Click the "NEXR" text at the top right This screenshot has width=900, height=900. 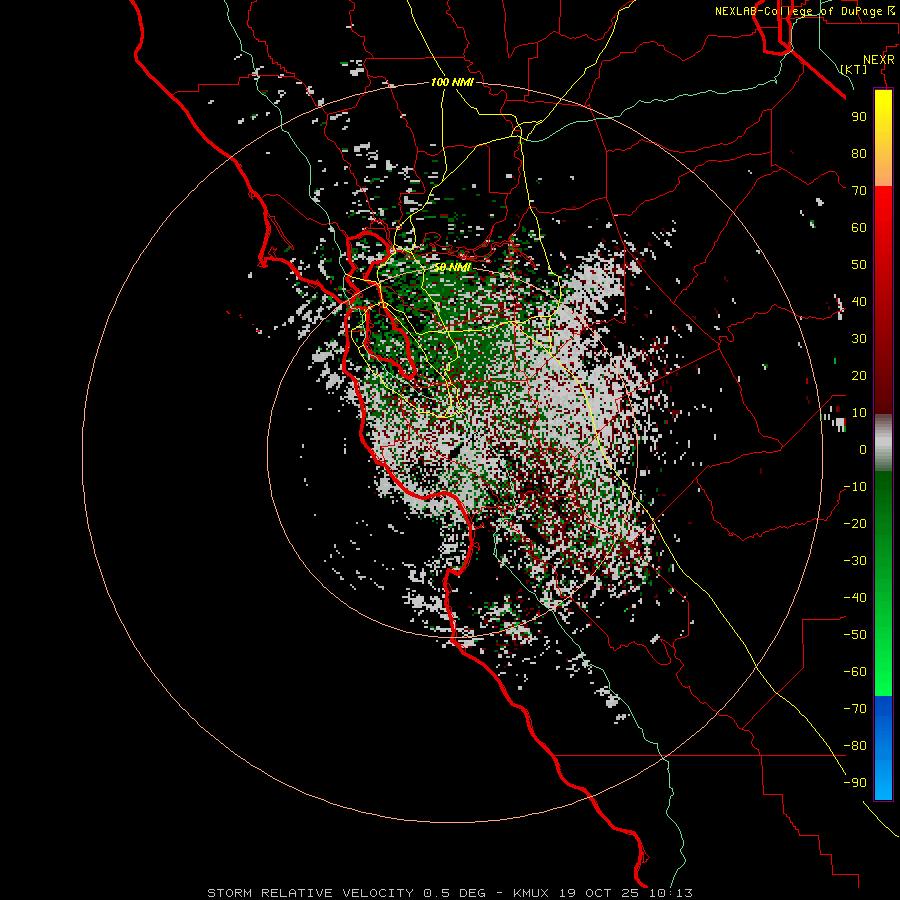click(879, 60)
